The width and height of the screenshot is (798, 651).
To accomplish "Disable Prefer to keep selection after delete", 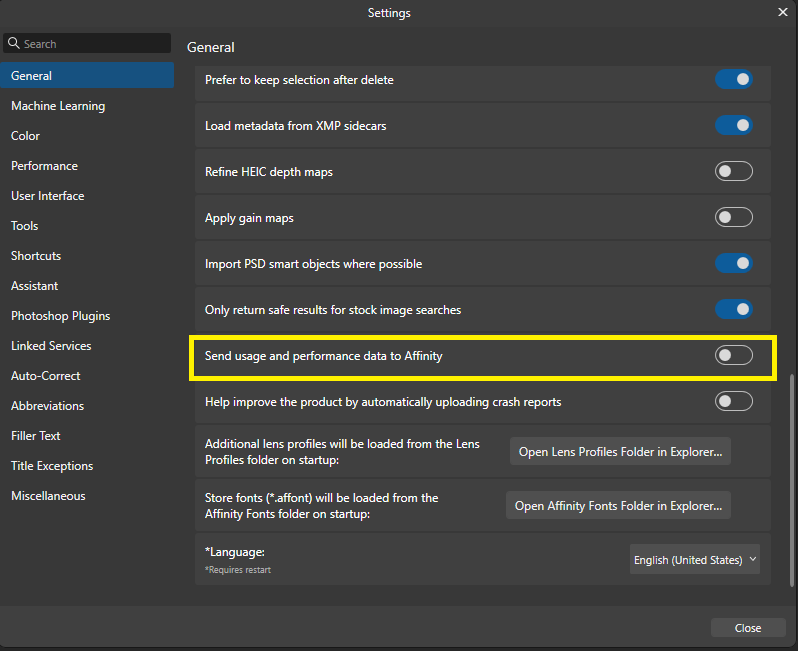I will (733, 80).
